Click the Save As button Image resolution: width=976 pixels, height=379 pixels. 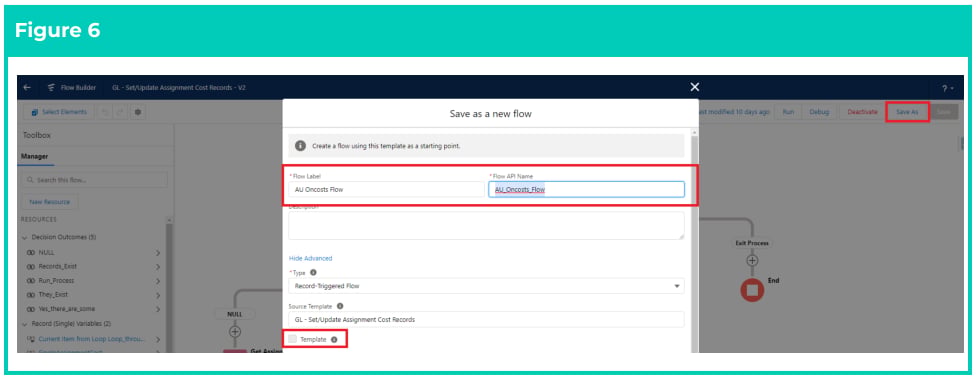(907, 112)
